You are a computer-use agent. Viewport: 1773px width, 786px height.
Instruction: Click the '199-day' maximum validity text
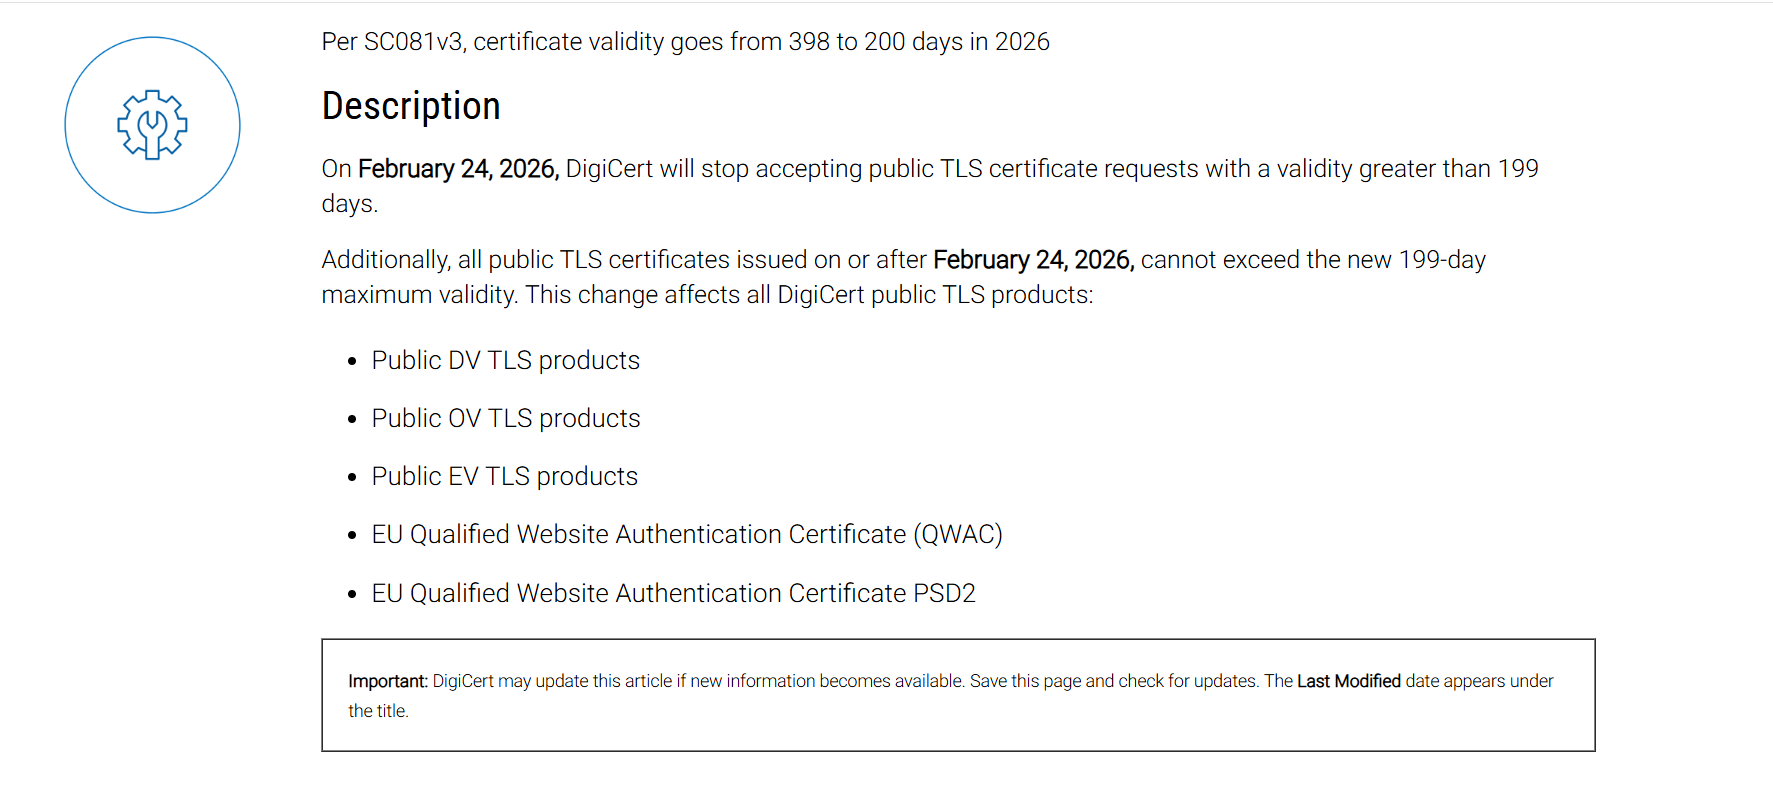point(1442,260)
